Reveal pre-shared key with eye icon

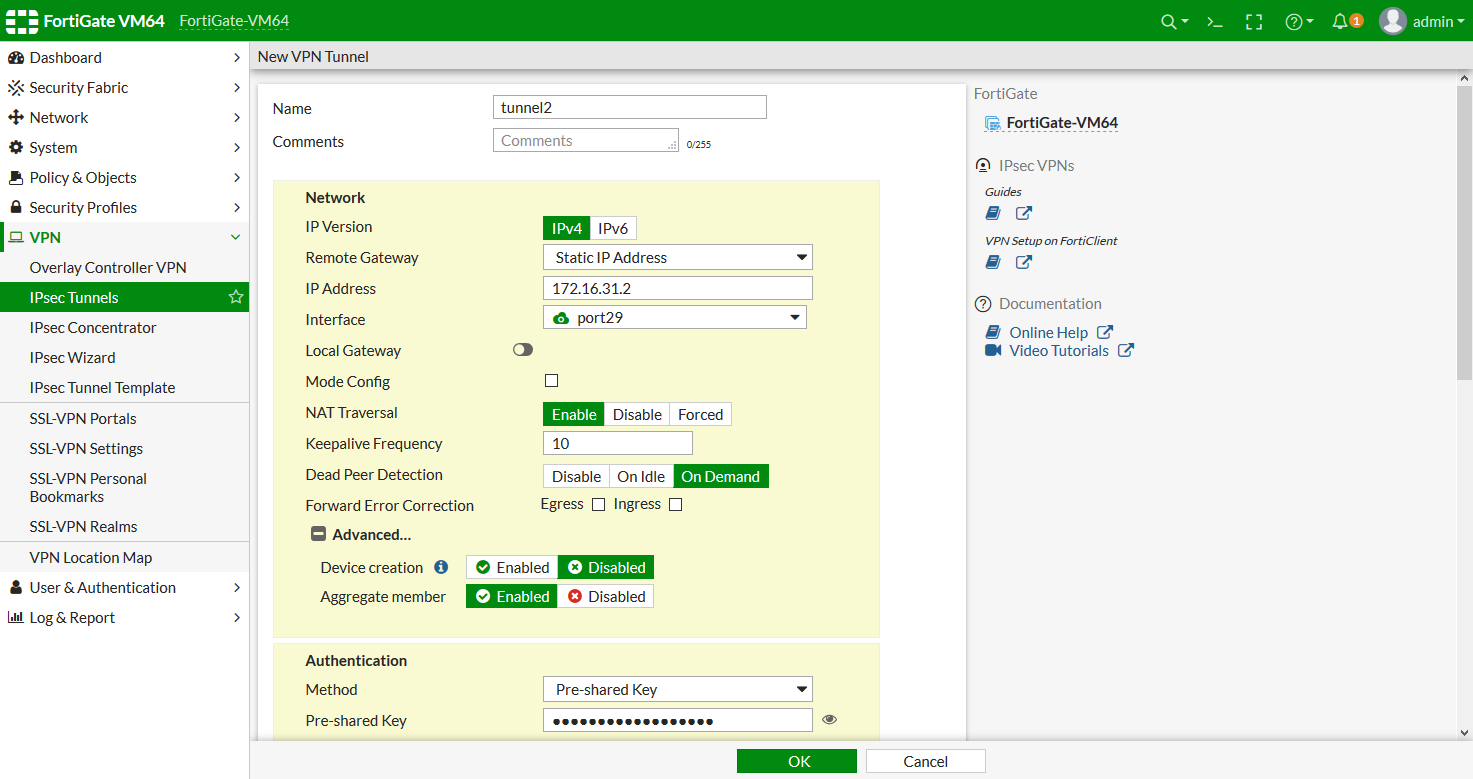coord(829,719)
